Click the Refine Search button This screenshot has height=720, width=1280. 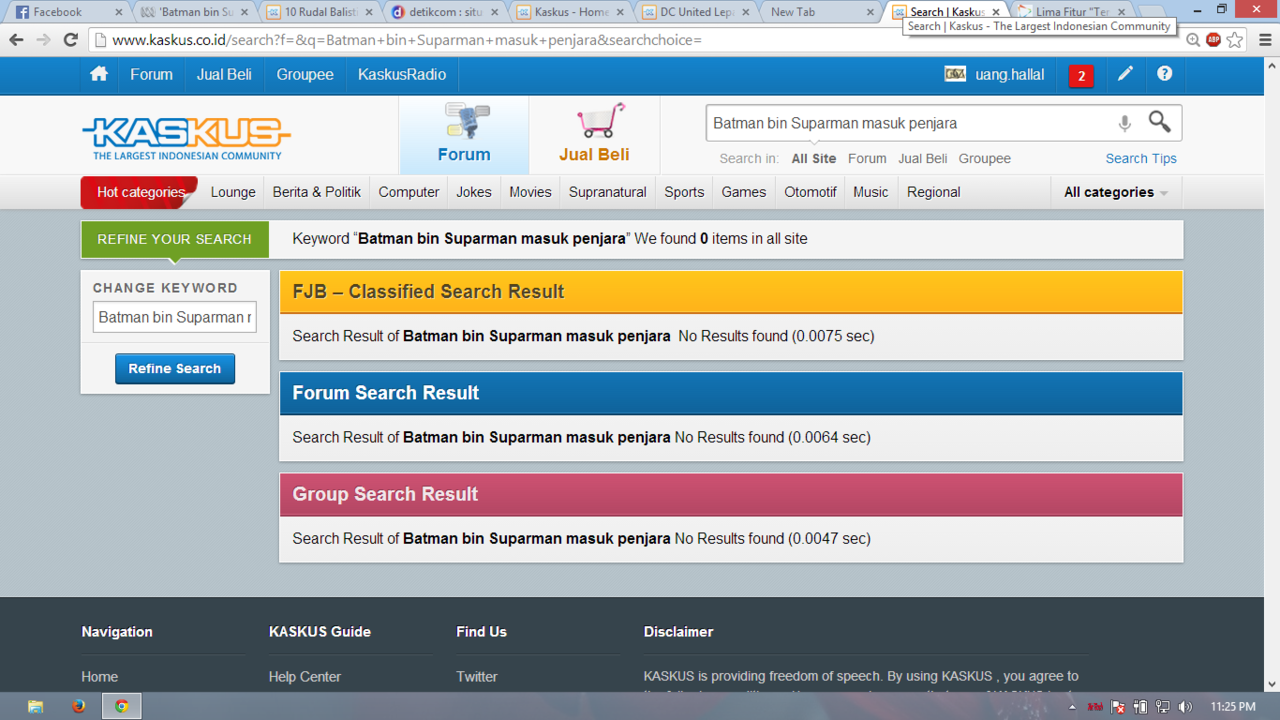coord(175,368)
